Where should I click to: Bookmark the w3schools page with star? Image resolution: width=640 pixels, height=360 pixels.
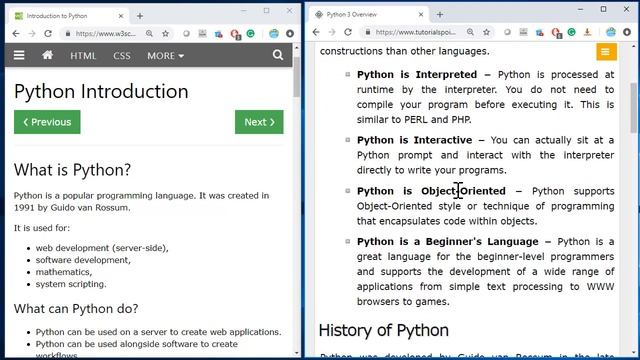tap(165, 33)
